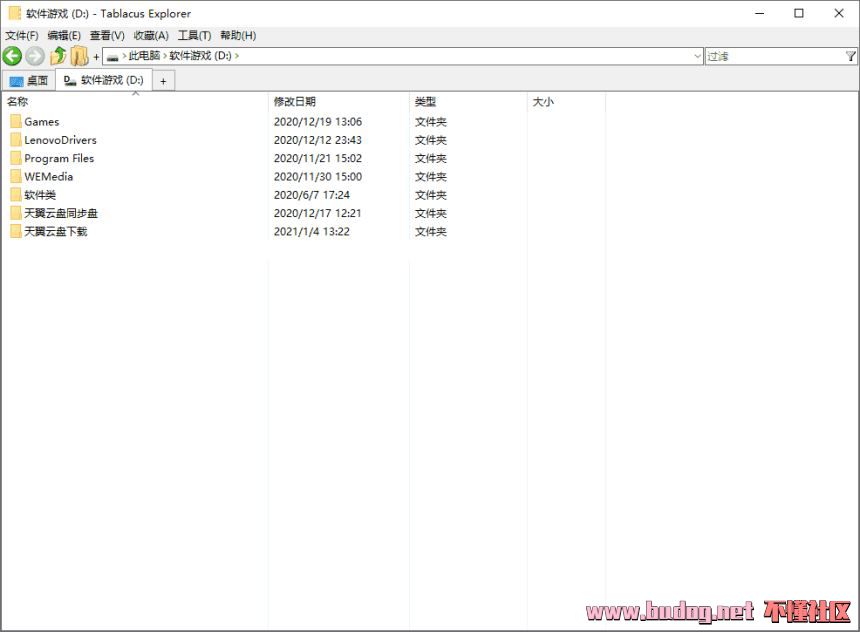Image resolution: width=860 pixels, height=632 pixels.
Task: Click date 2020/6/7 17:24 cell
Action: click(312, 195)
